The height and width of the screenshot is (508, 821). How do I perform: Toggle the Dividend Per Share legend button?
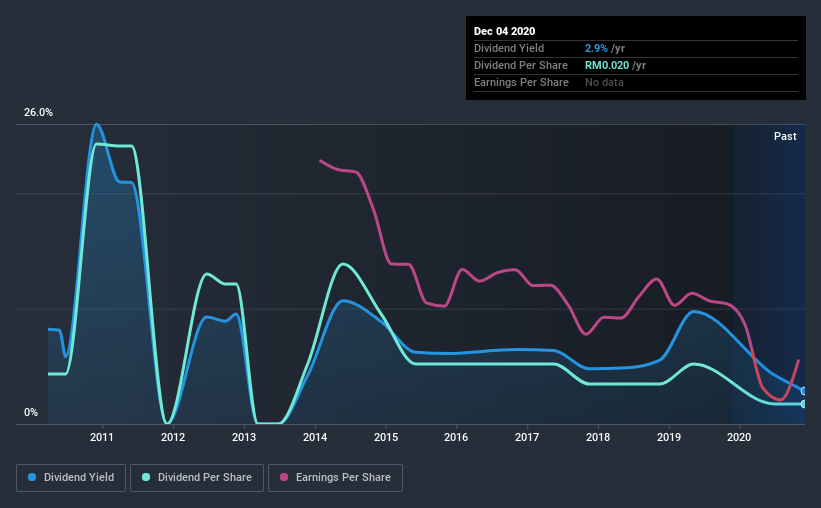coord(197,478)
